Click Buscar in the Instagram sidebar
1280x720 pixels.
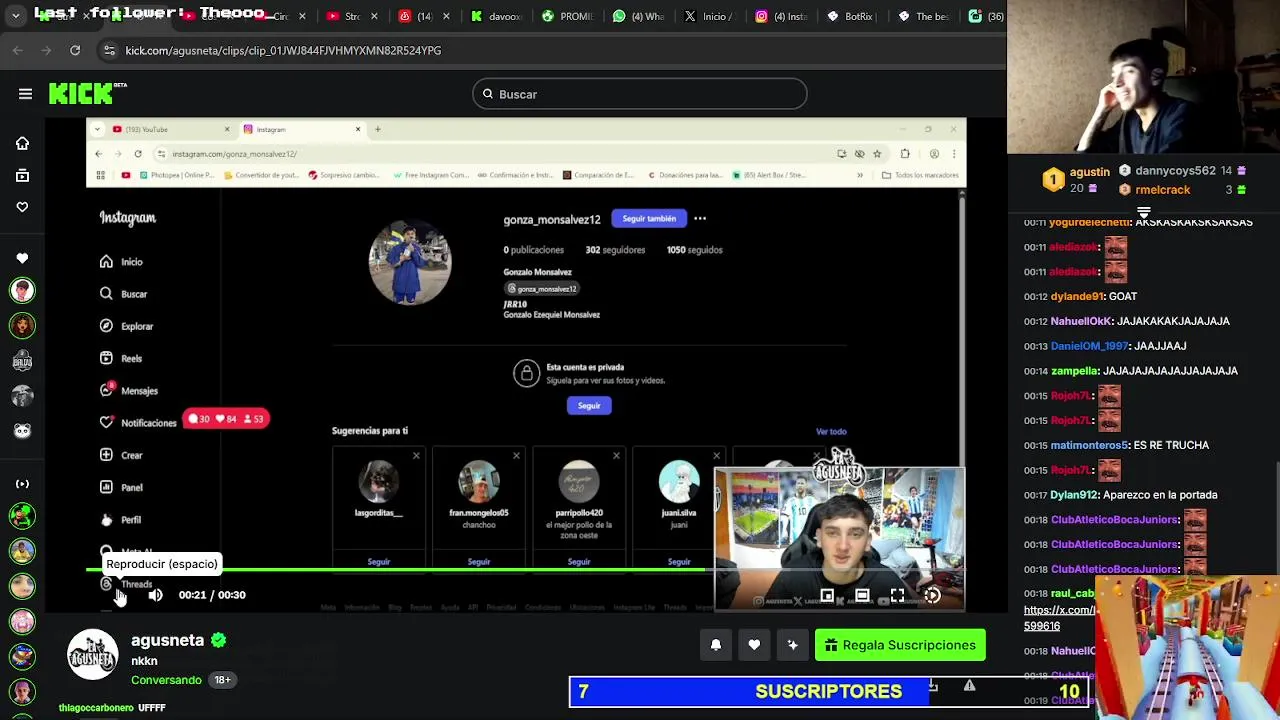123,294
